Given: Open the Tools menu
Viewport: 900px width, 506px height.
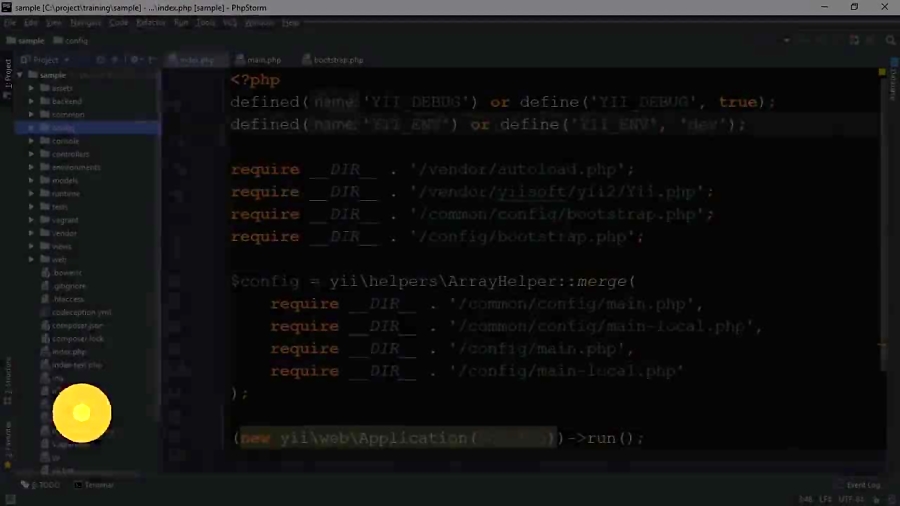Looking at the screenshot, I should [205, 23].
